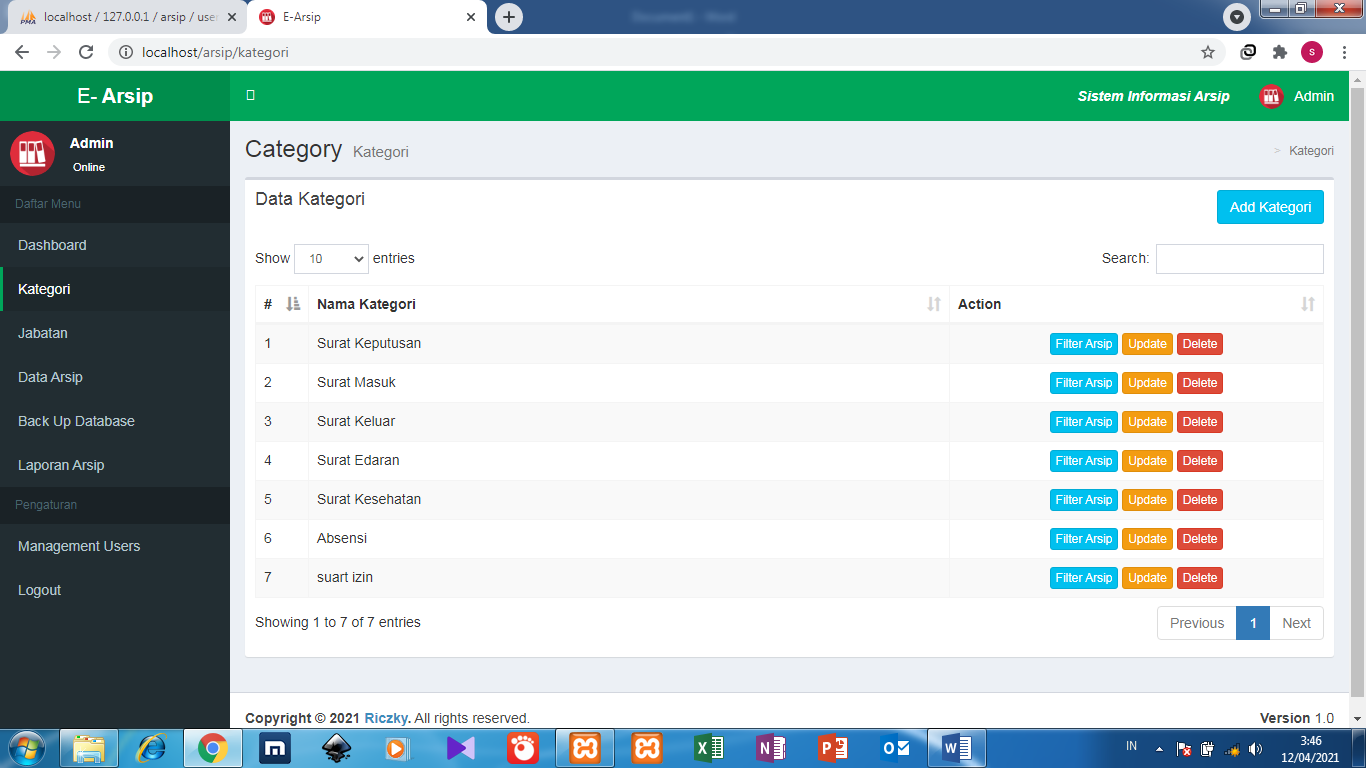Screen dimensions: 1366x768
Task: Open XAMPP Control Panel from taskbar
Action: [x=585, y=747]
